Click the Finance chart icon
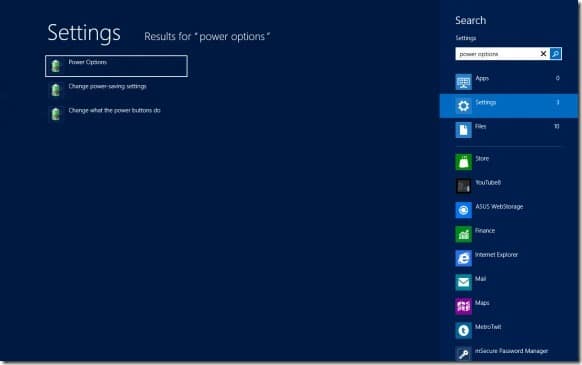Screen dimensions: 582x365 pos(464,234)
